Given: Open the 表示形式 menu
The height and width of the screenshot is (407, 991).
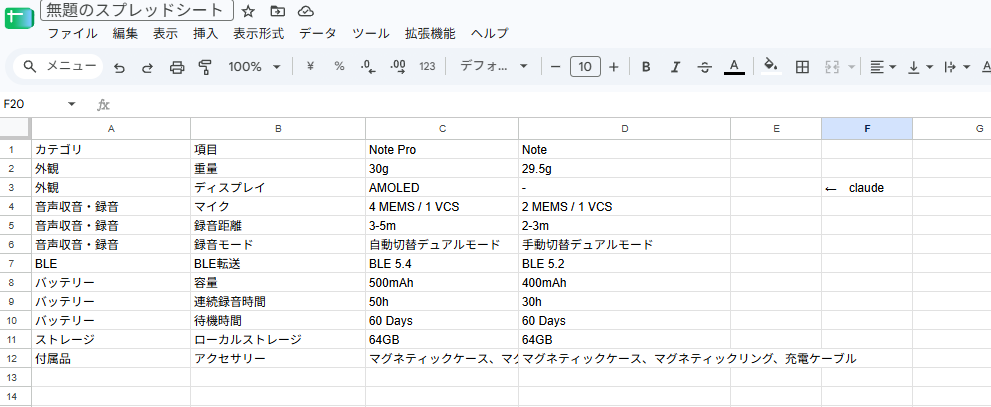Looking at the screenshot, I should coord(258,33).
